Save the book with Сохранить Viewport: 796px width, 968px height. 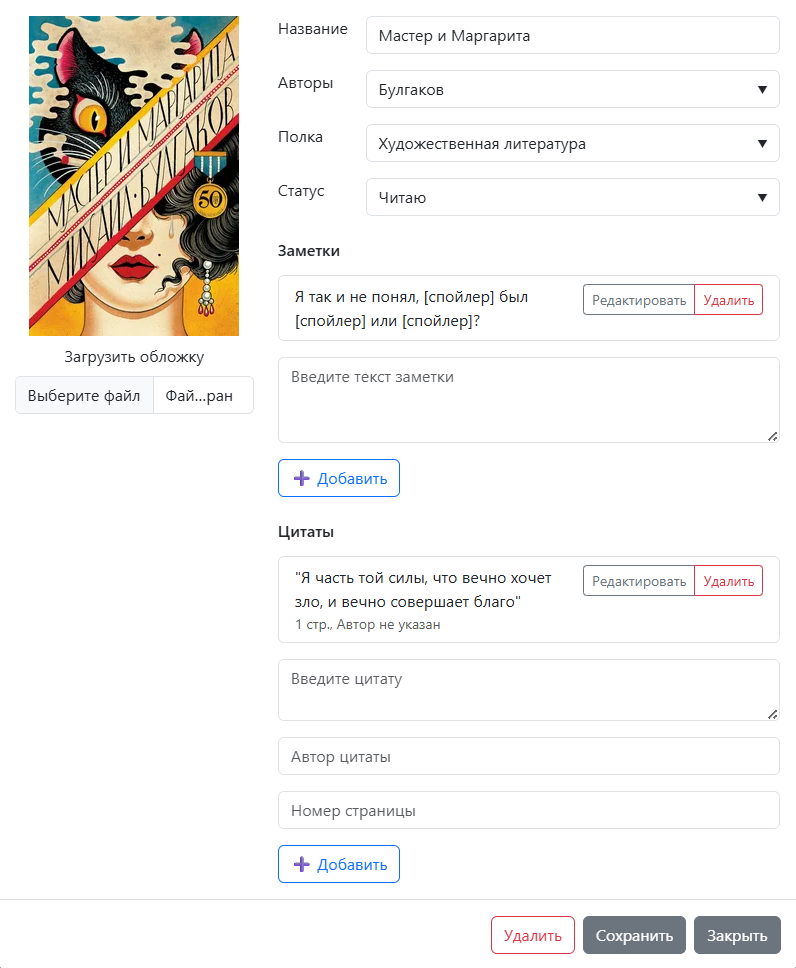[634, 935]
